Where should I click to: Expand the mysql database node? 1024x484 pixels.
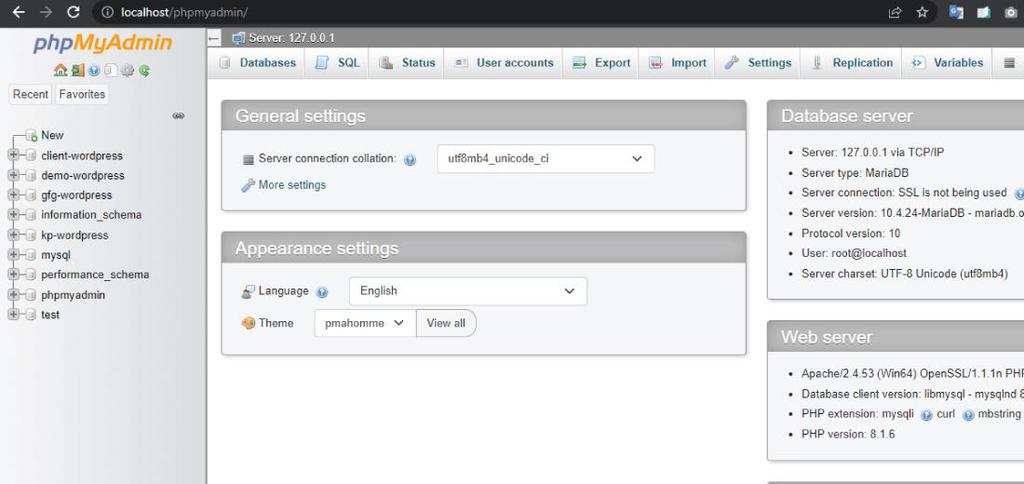pyautogui.click(x=13, y=255)
